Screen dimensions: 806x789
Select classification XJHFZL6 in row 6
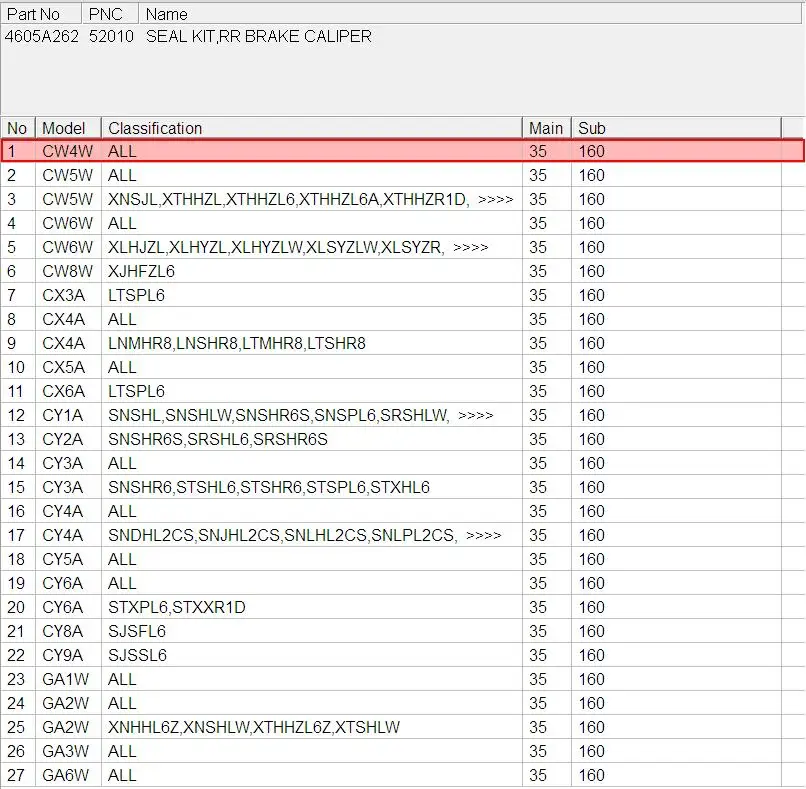coord(141,271)
